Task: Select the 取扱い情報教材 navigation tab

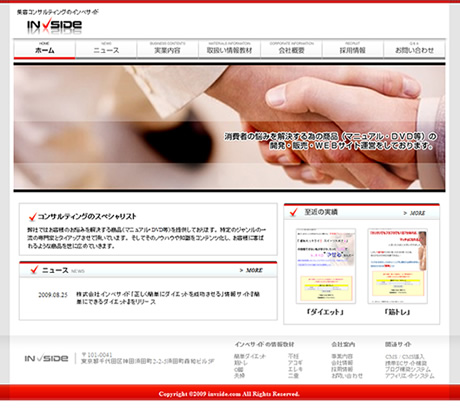Action: [229, 49]
